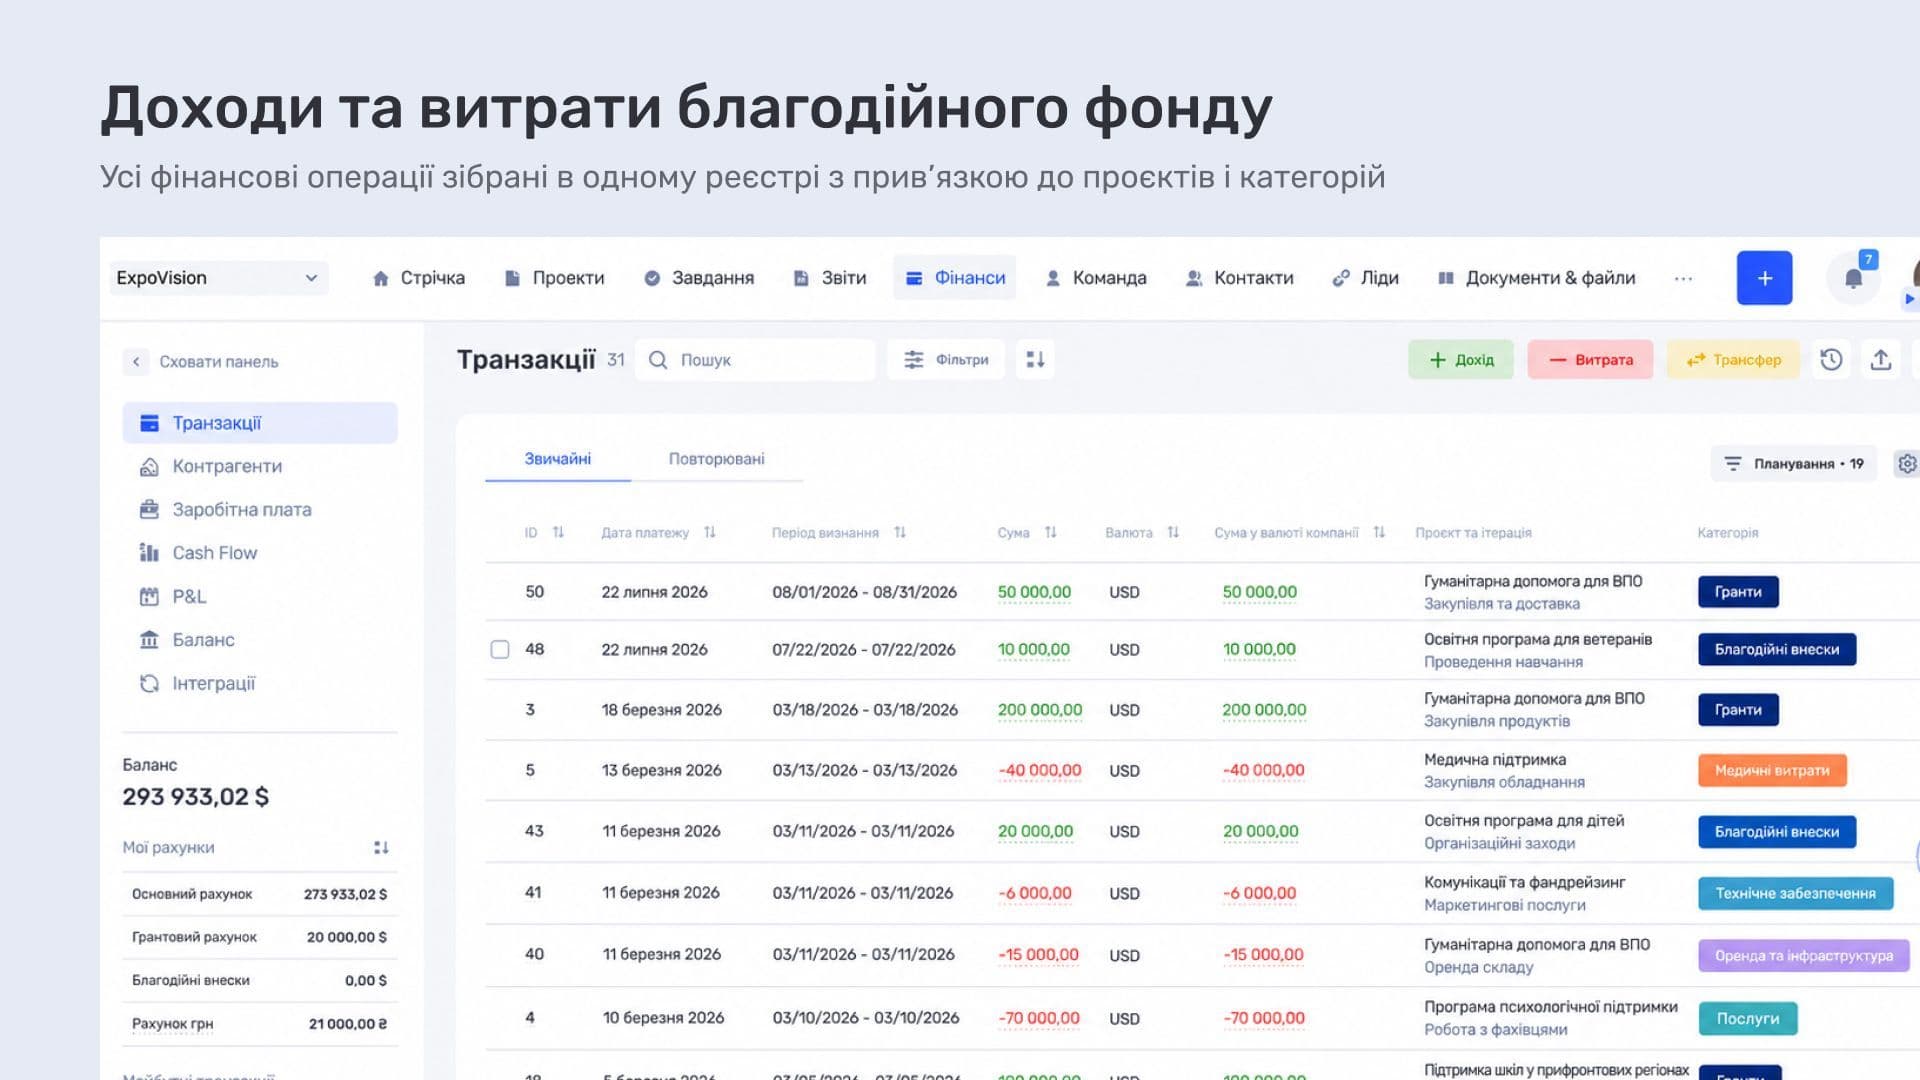Open the ExpoVision workspace dropdown
Viewport: 1920px width, 1080px height.
point(218,278)
